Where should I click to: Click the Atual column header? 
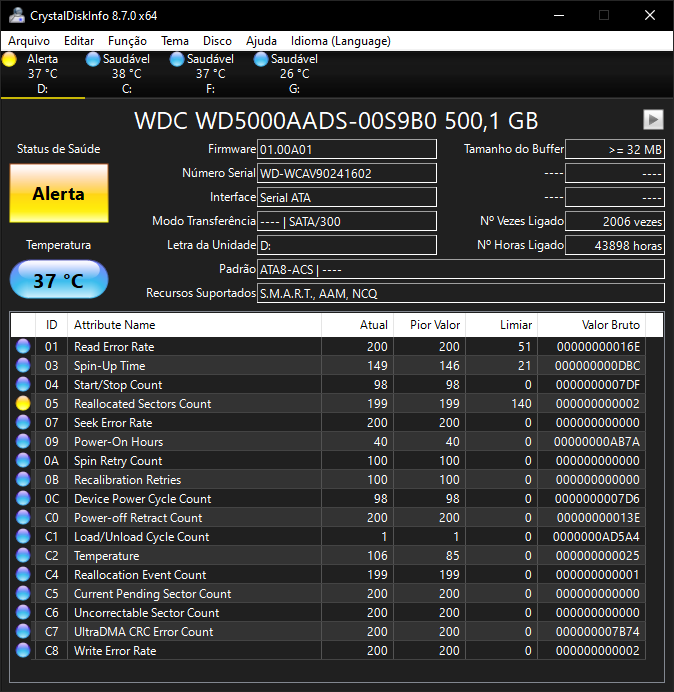point(358,325)
